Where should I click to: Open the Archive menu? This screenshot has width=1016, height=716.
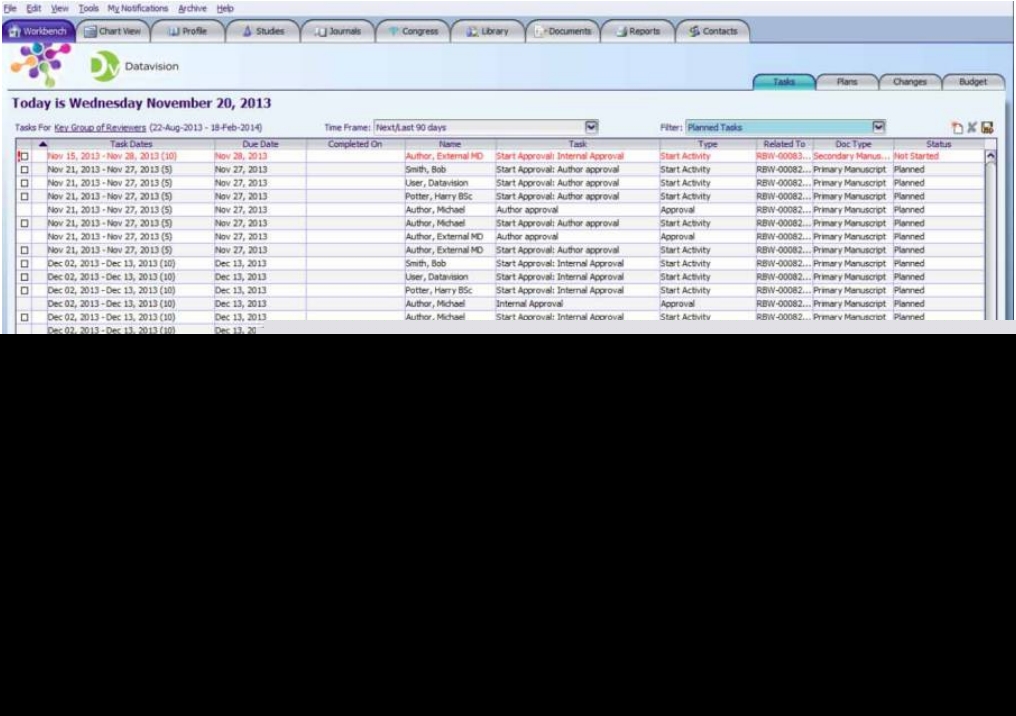(x=192, y=8)
